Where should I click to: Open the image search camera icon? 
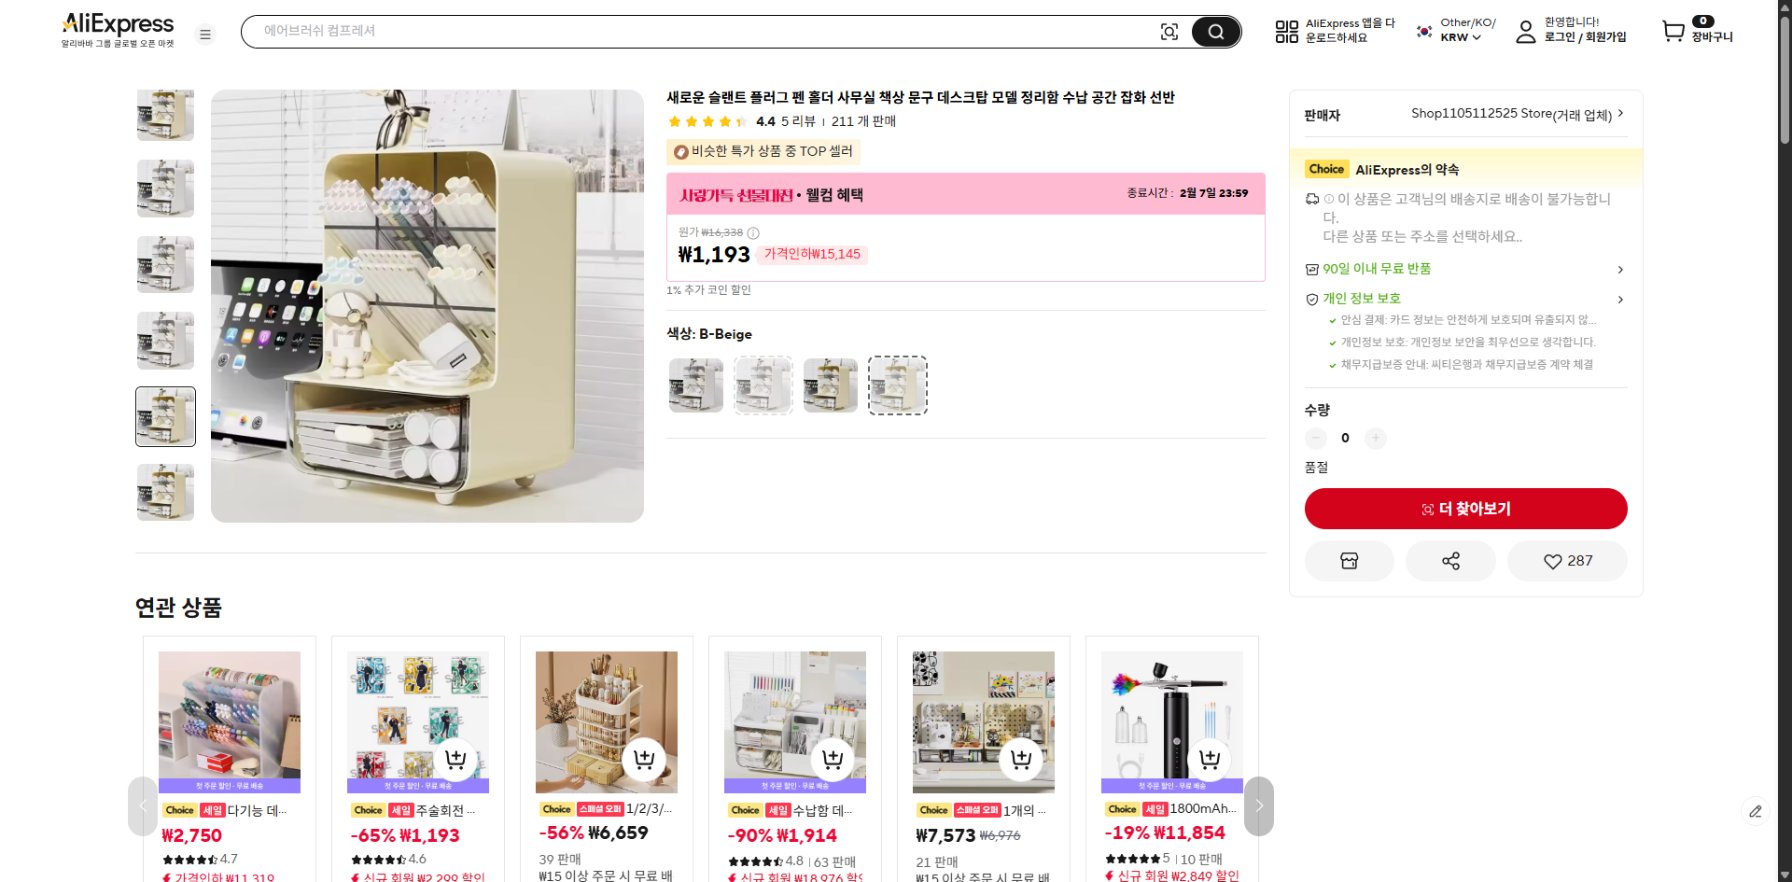1169,31
